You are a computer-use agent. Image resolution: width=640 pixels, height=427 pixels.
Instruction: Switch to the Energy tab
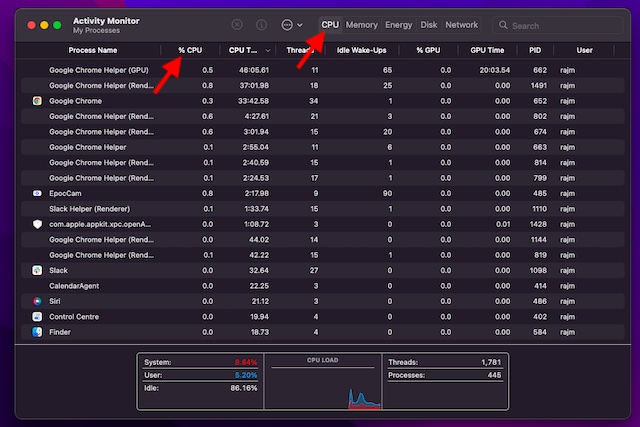click(398, 25)
